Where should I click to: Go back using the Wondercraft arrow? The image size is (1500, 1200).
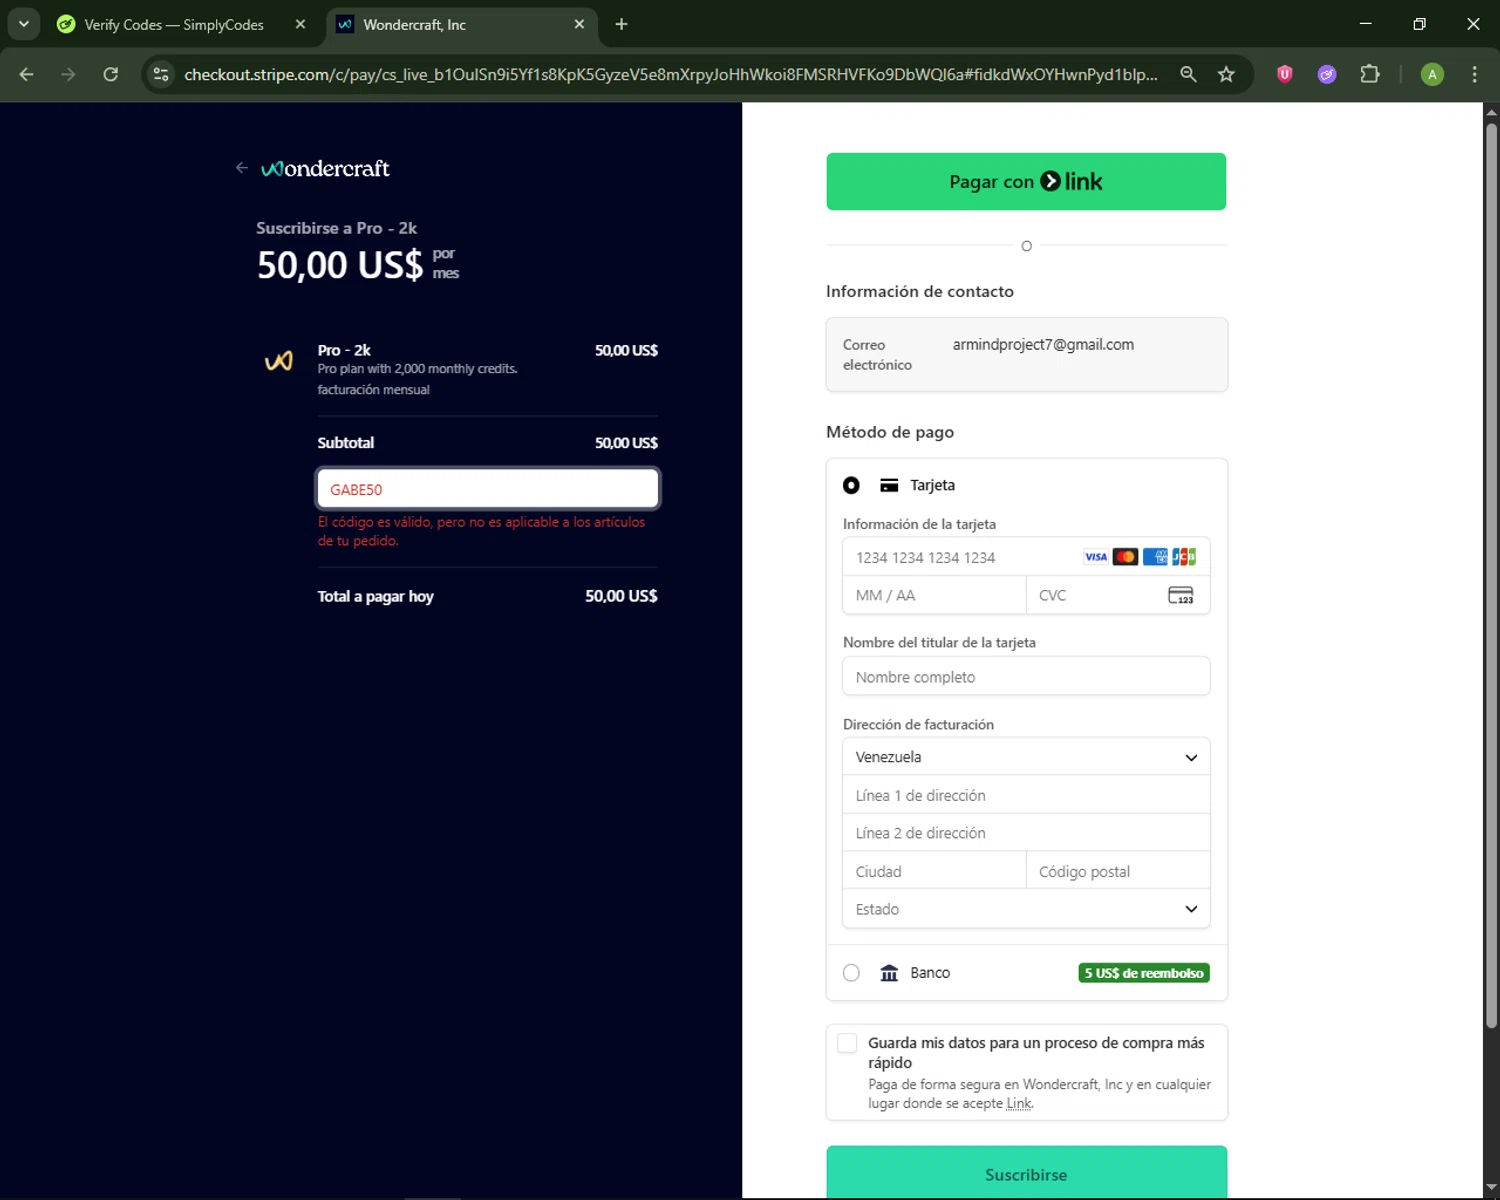[241, 168]
